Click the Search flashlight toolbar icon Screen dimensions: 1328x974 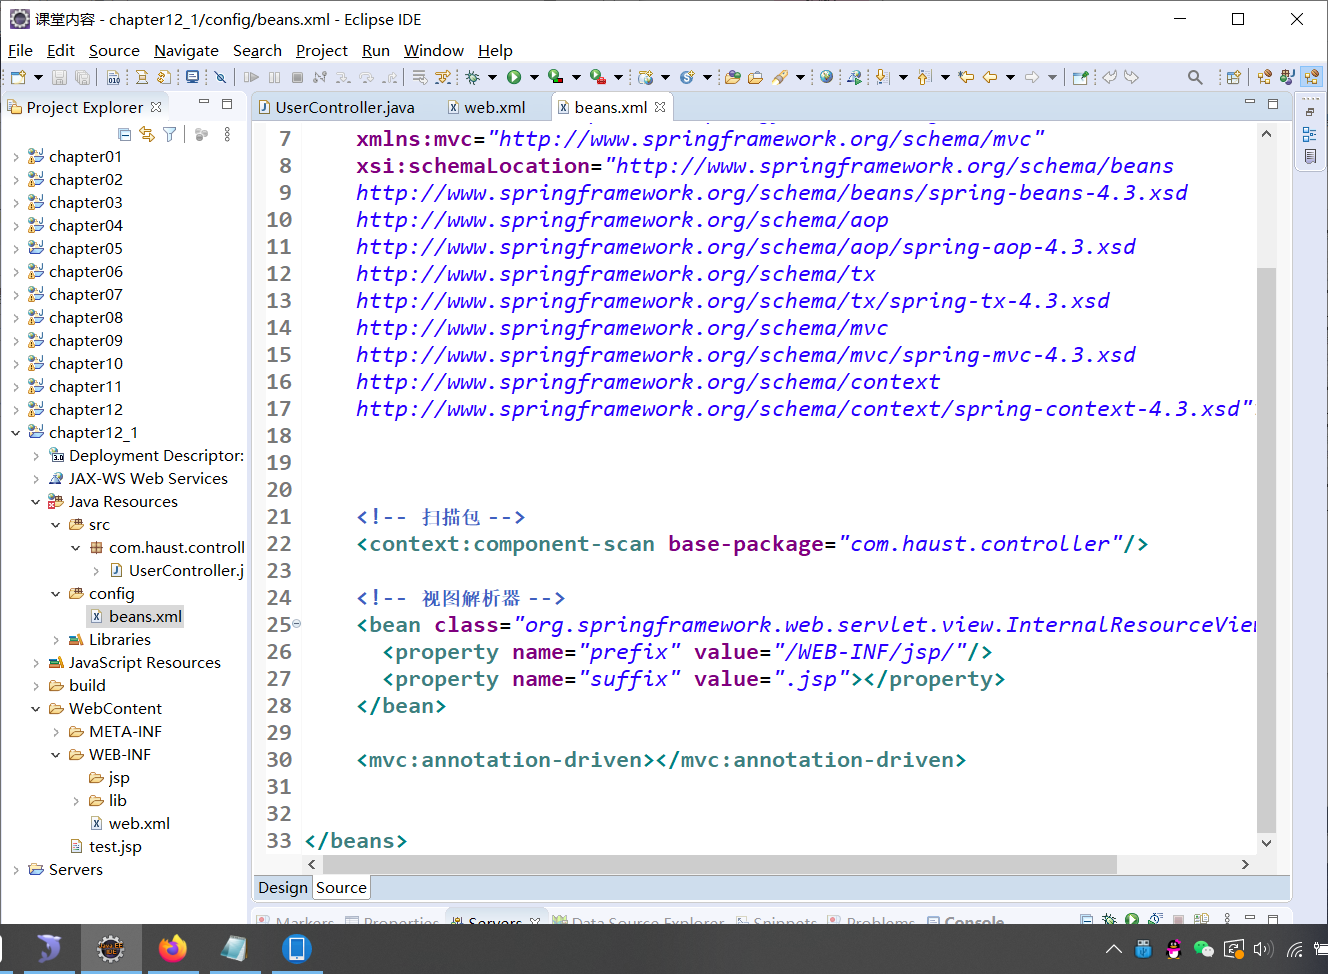click(x=780, y=77)
